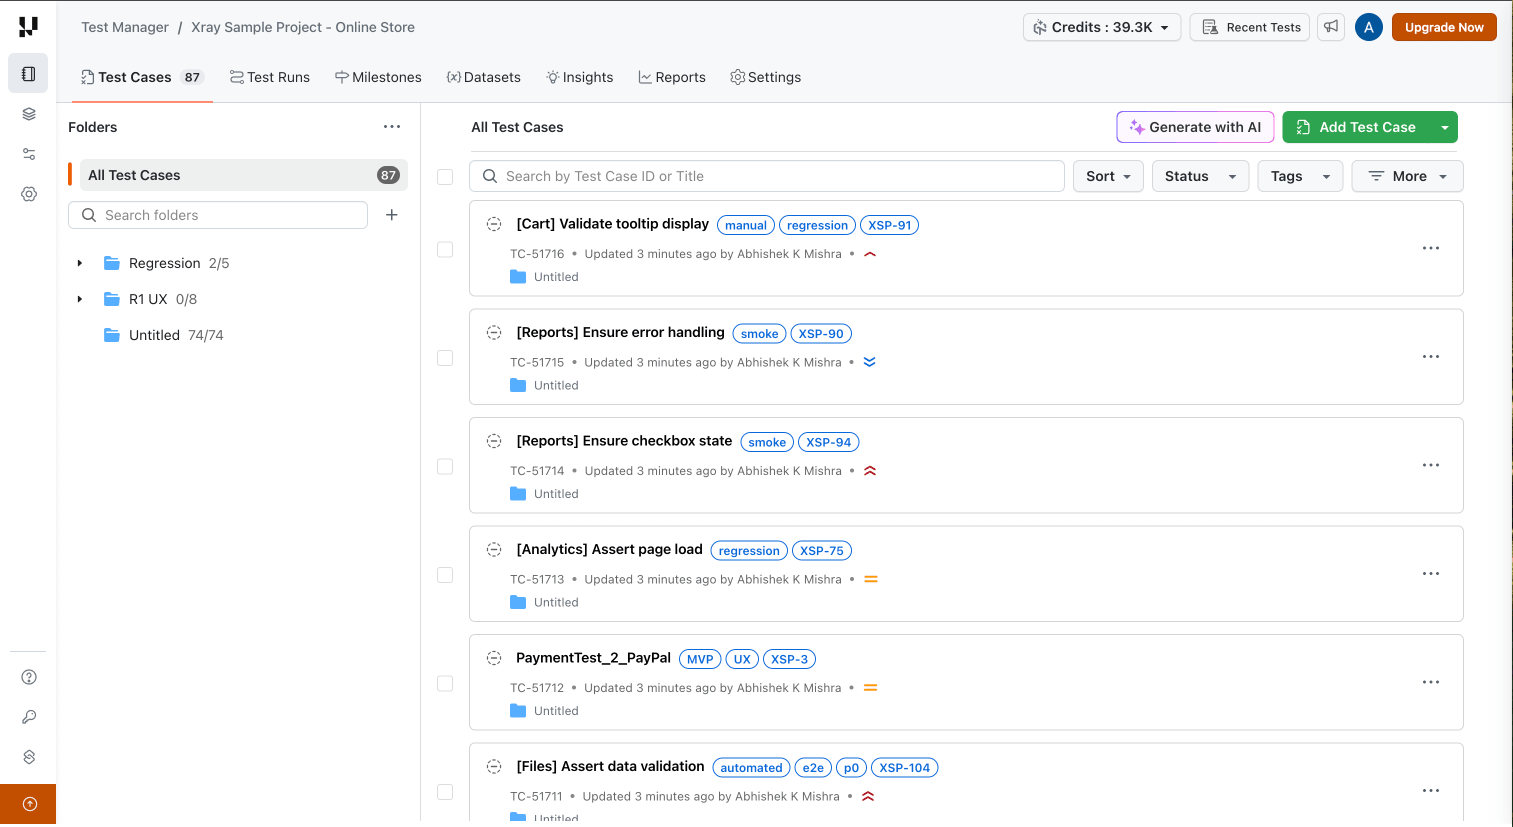Image resolution: width=1513 pixels, height=827 pixels.
Task: Open the stacked layers sidebar icon
Action: click(28, 114)
